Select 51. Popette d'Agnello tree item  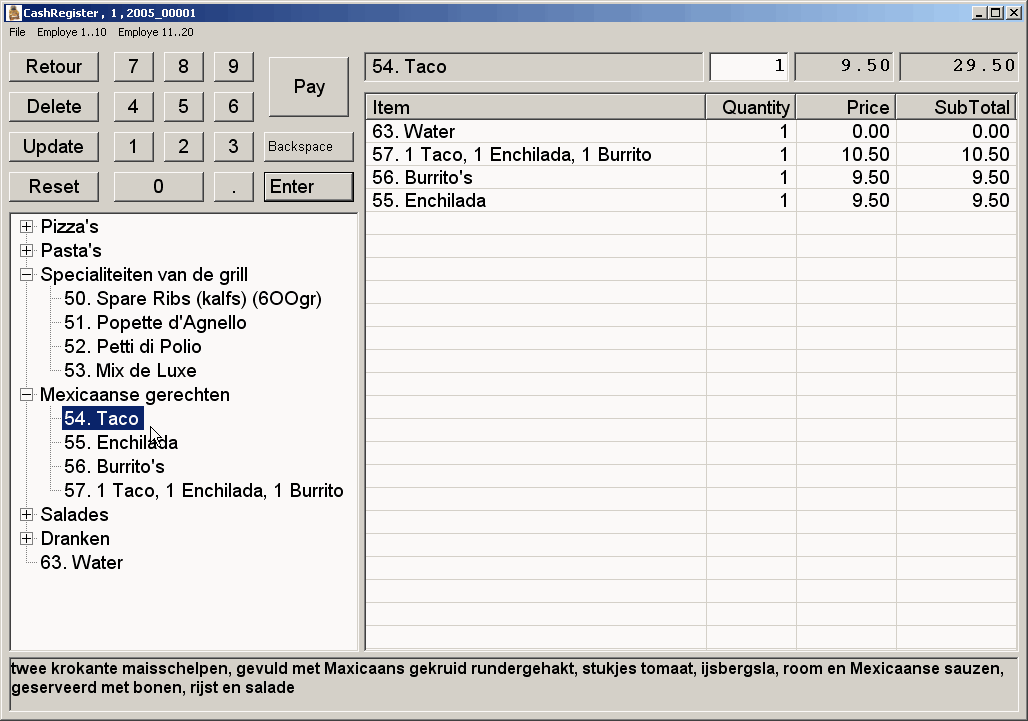tap(155, 322)
